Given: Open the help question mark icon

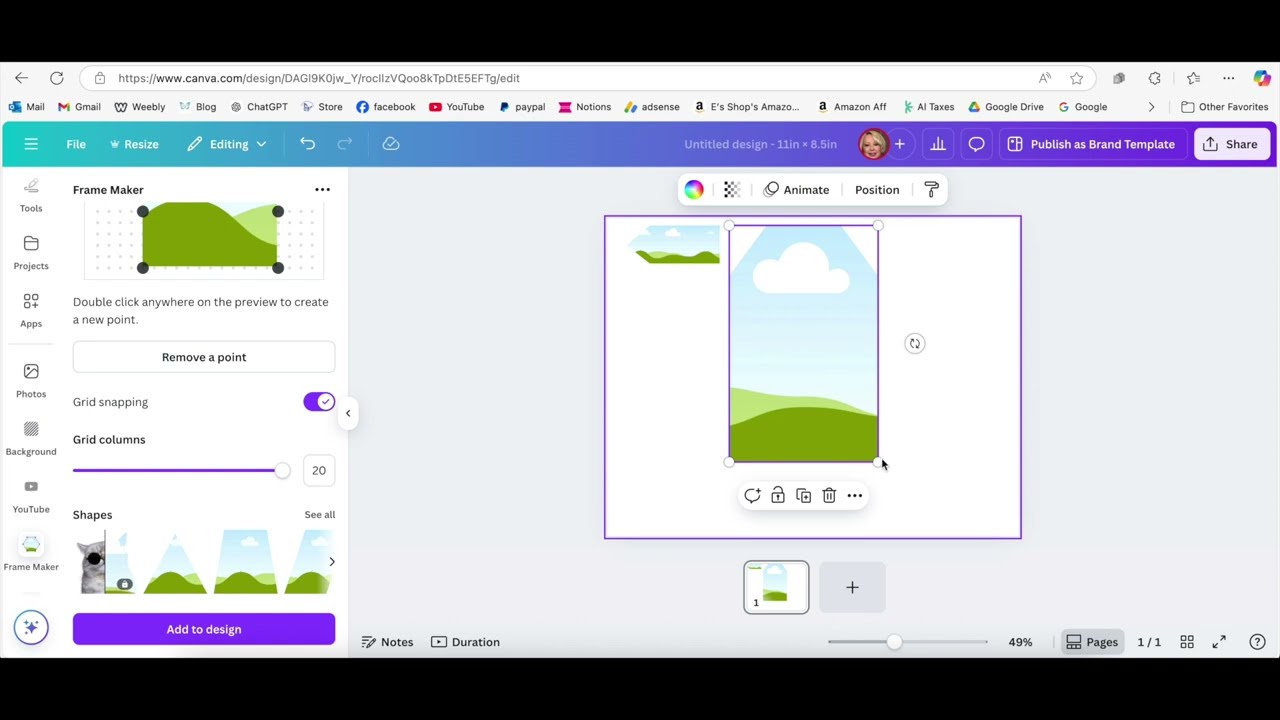Looking at the screenshot, I should tap(1257, 642).
